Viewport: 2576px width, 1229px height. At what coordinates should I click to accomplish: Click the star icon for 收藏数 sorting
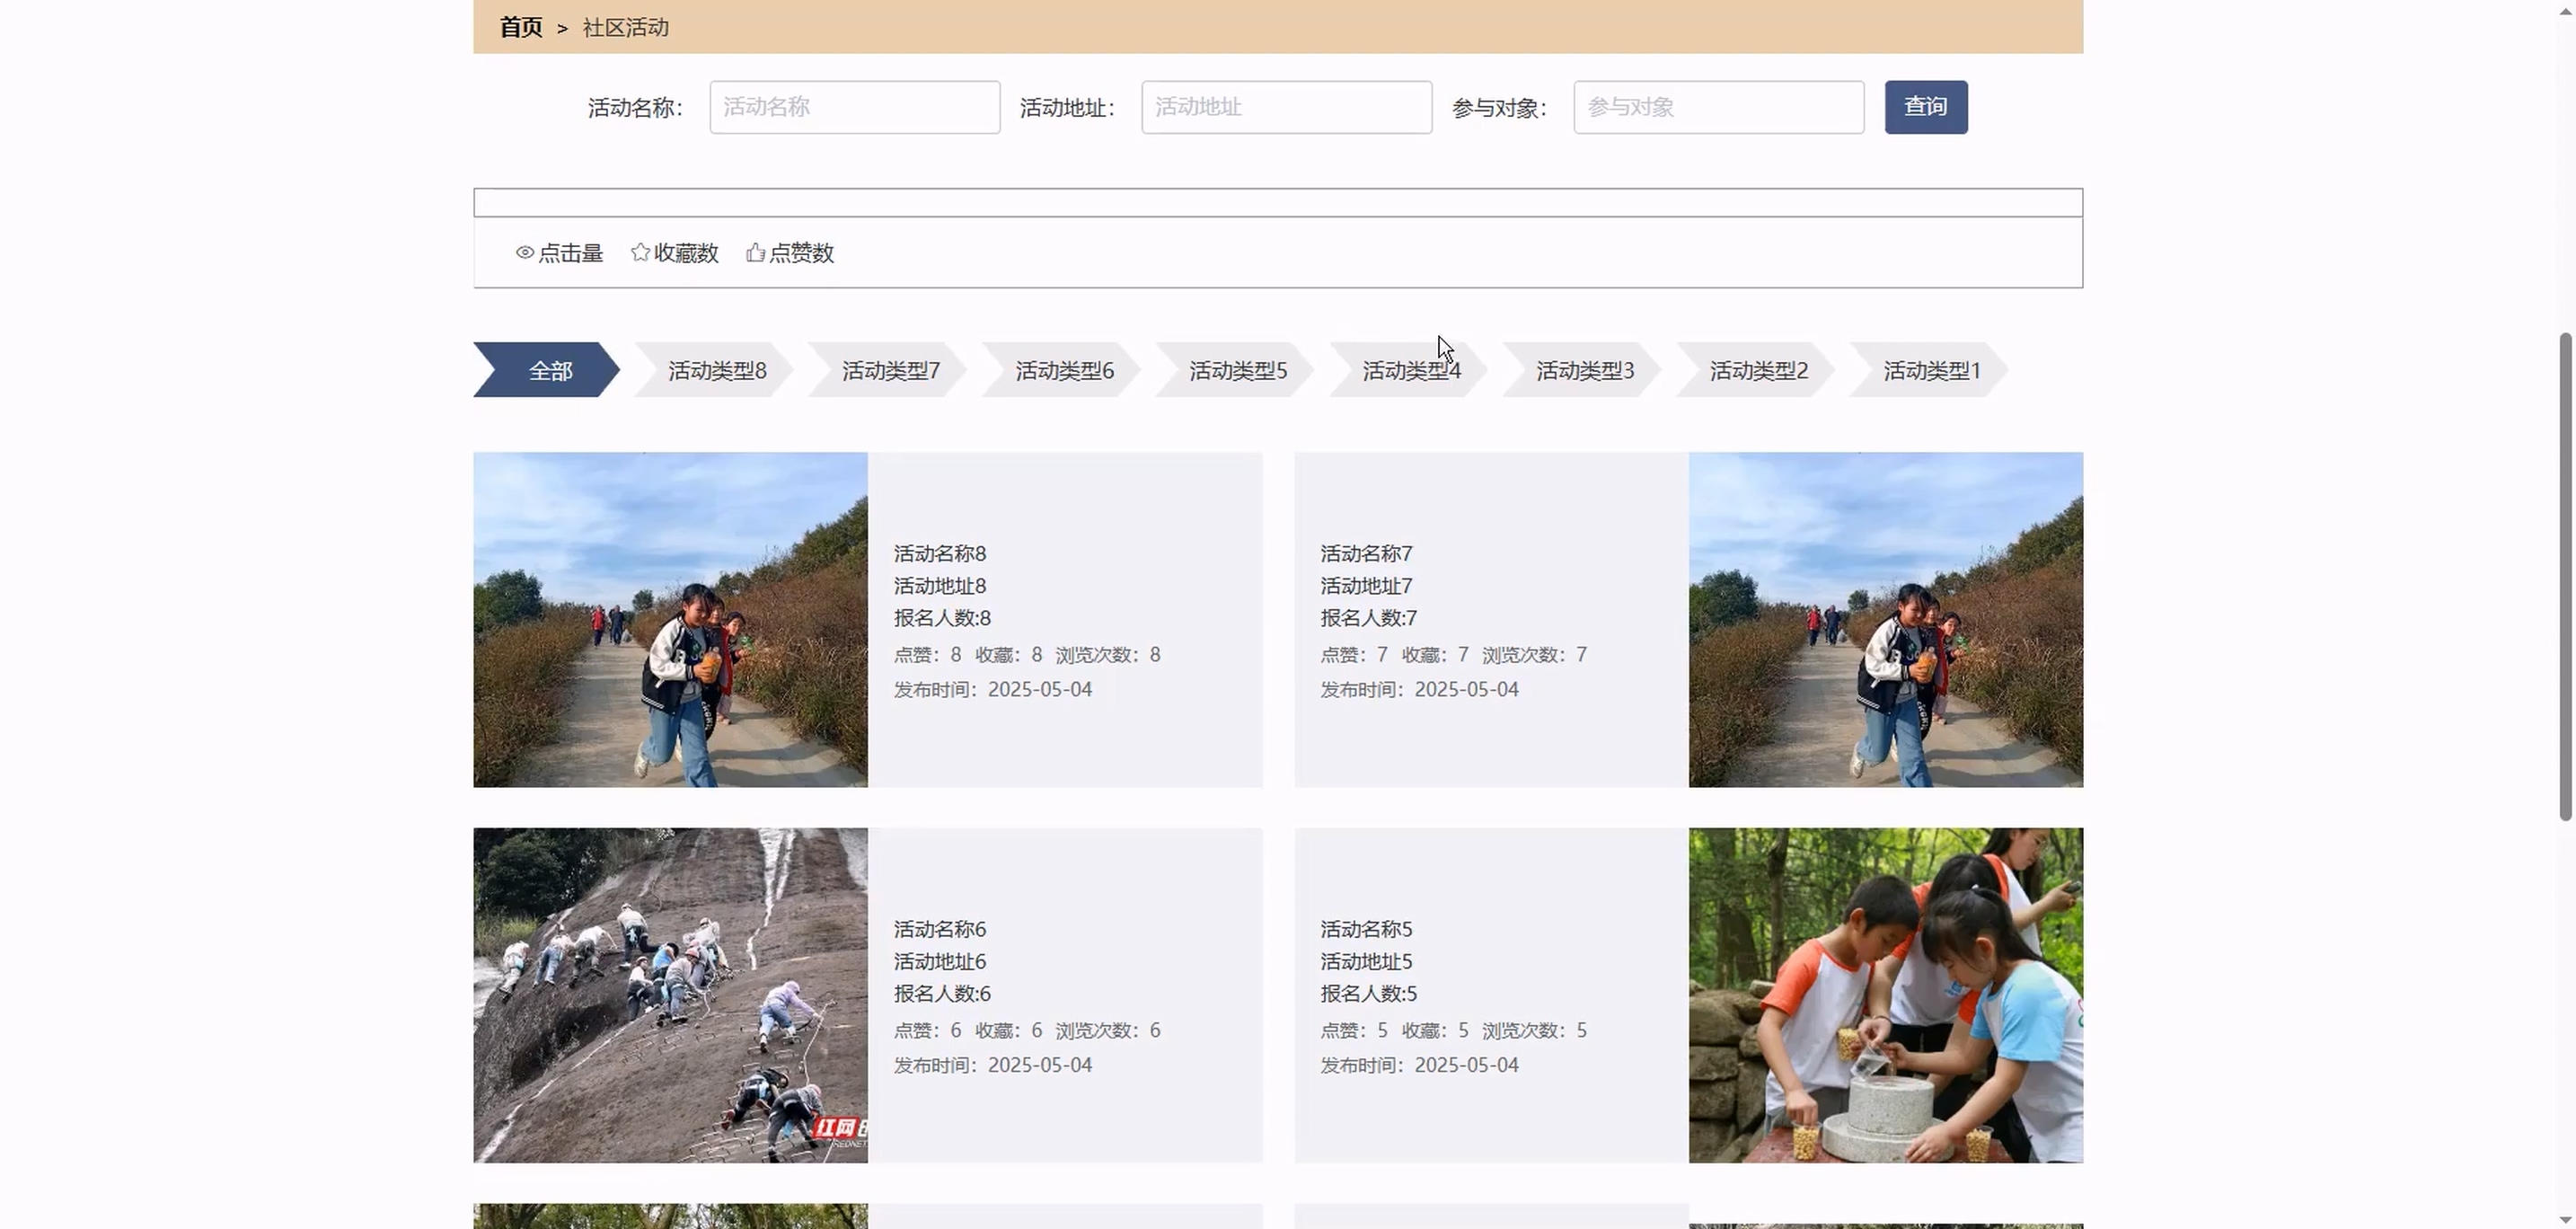point(640,252)
